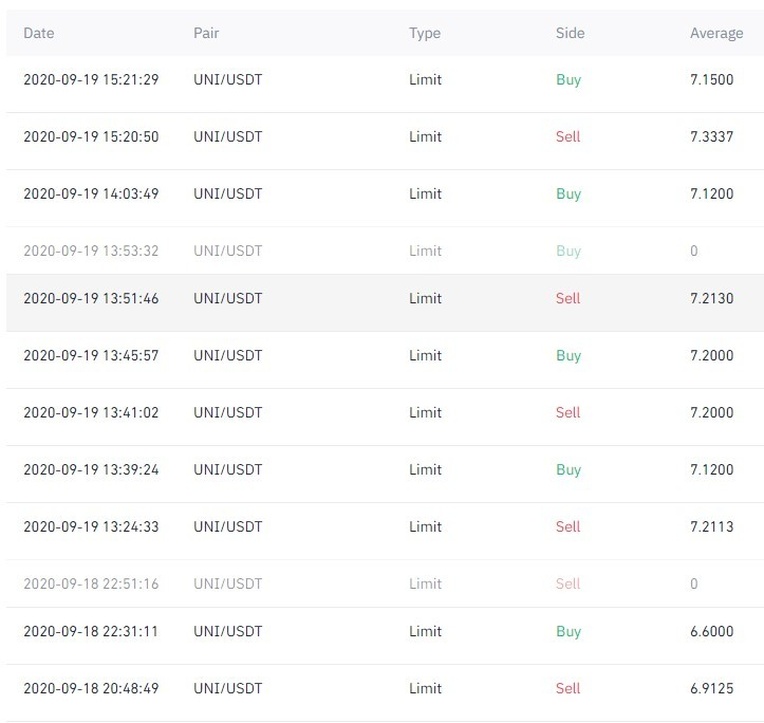
Task: Select the faded 2020-09-18 22:51:16 order
Action: pos(91,583)
